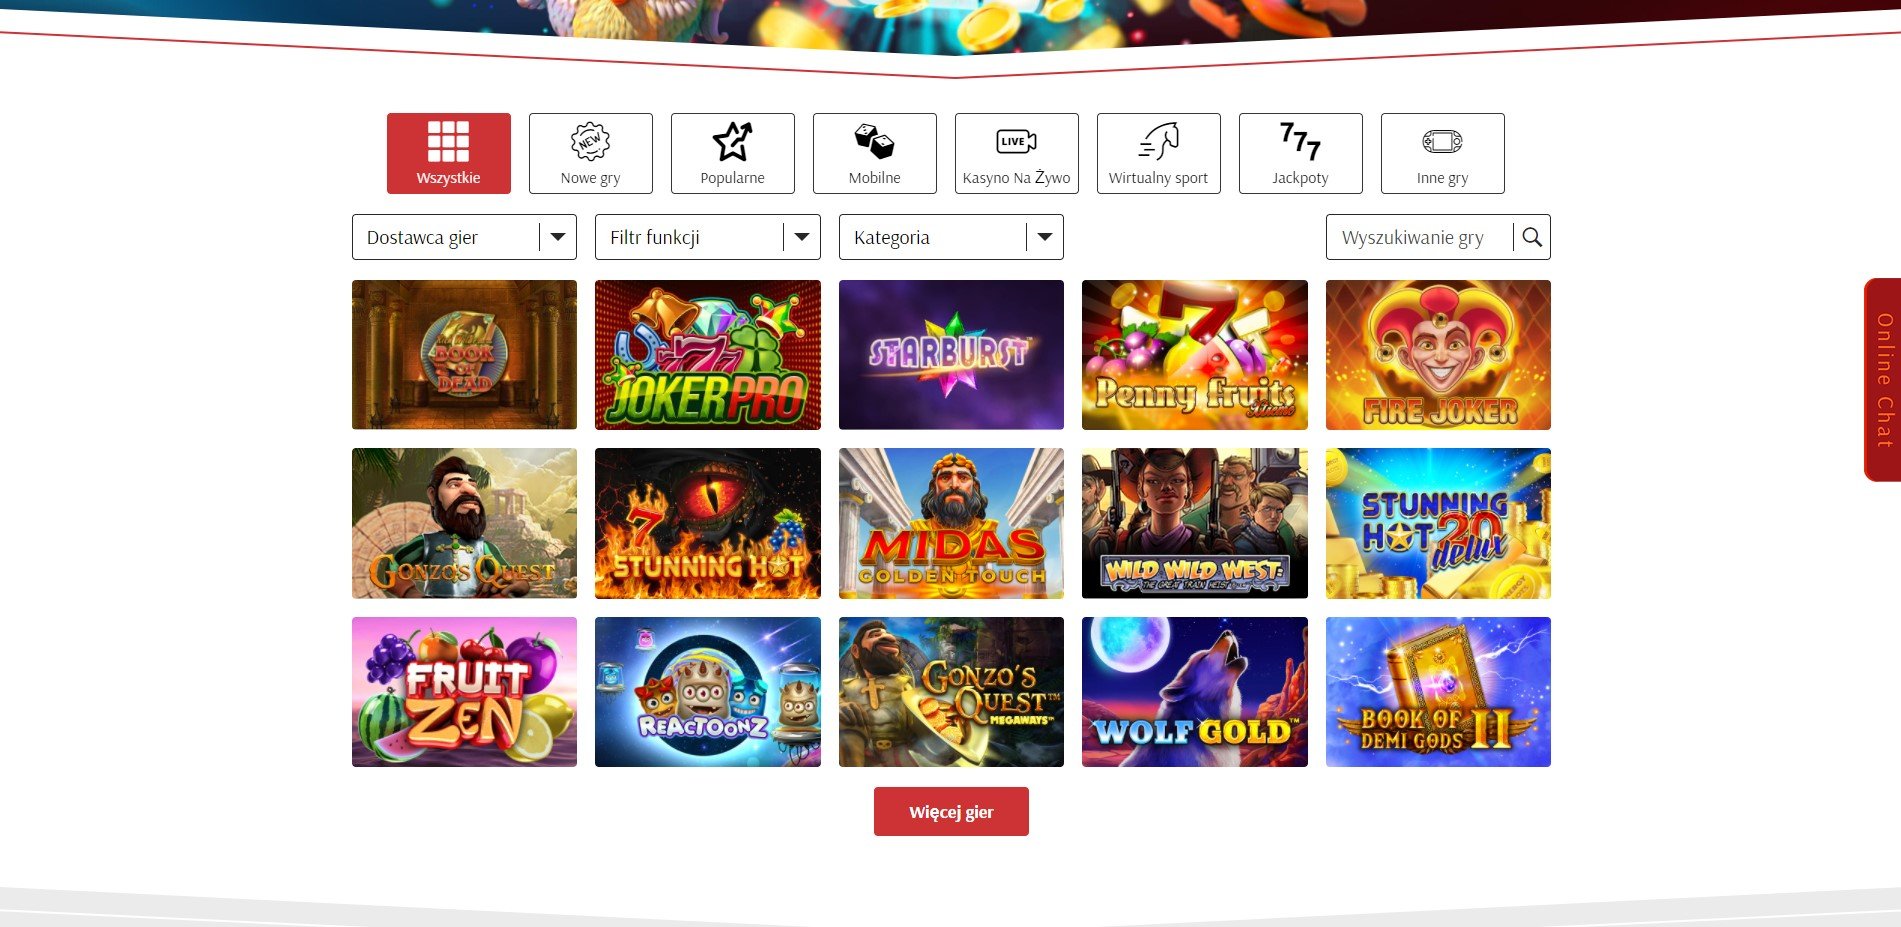Launch the Reactoonz game thumbnail
This screenshot has height=927, width=1901.
[707, 692]
